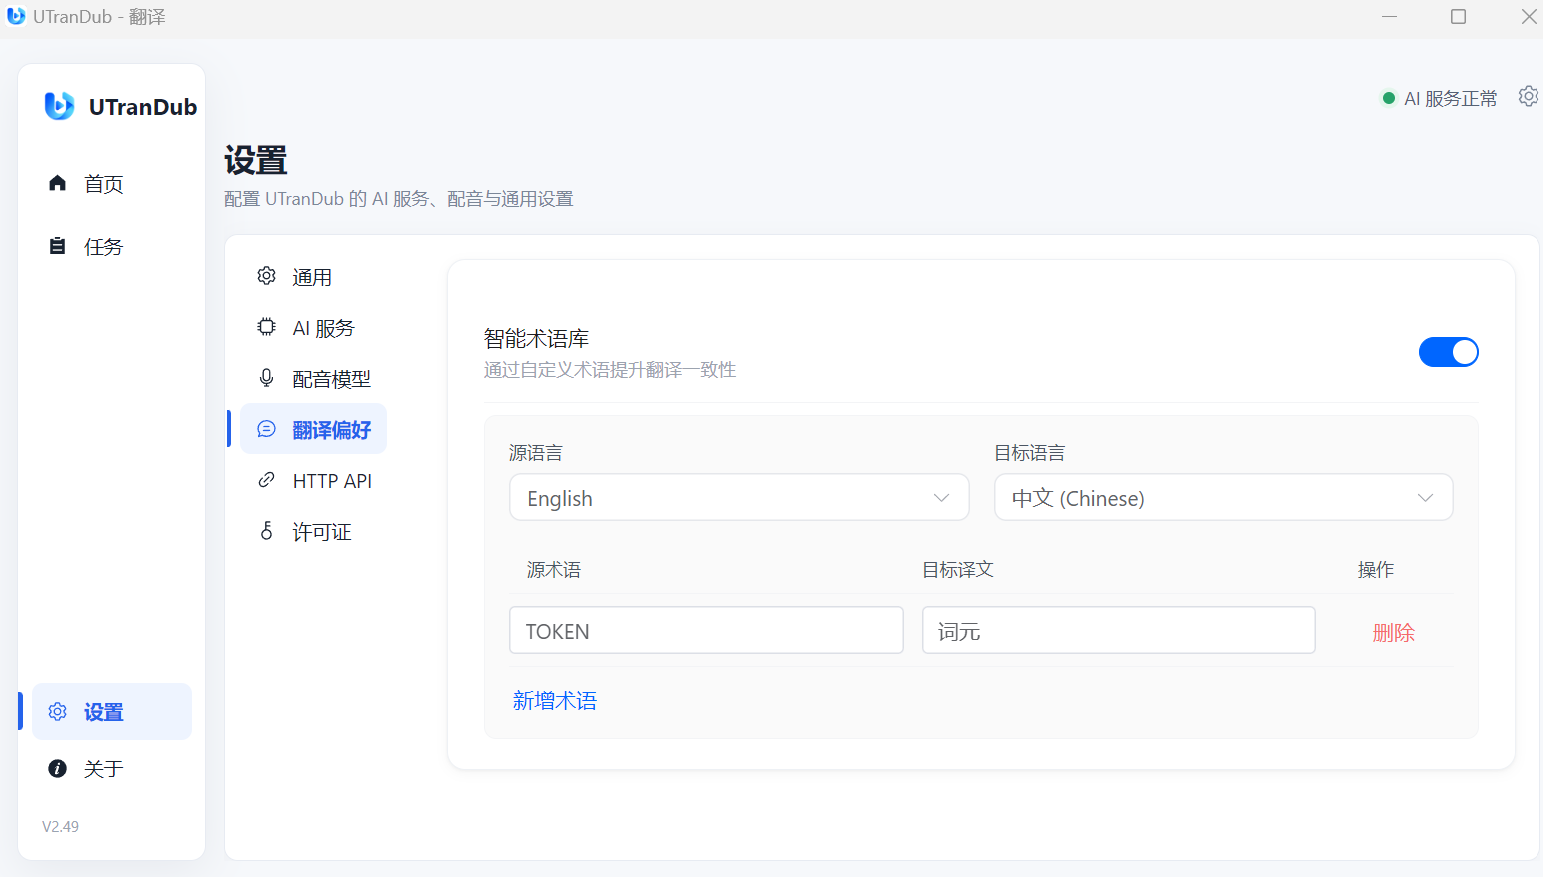Click the AI 服务正常 status indicator
Screen dimensions: 1543x877
point(1440,98)
